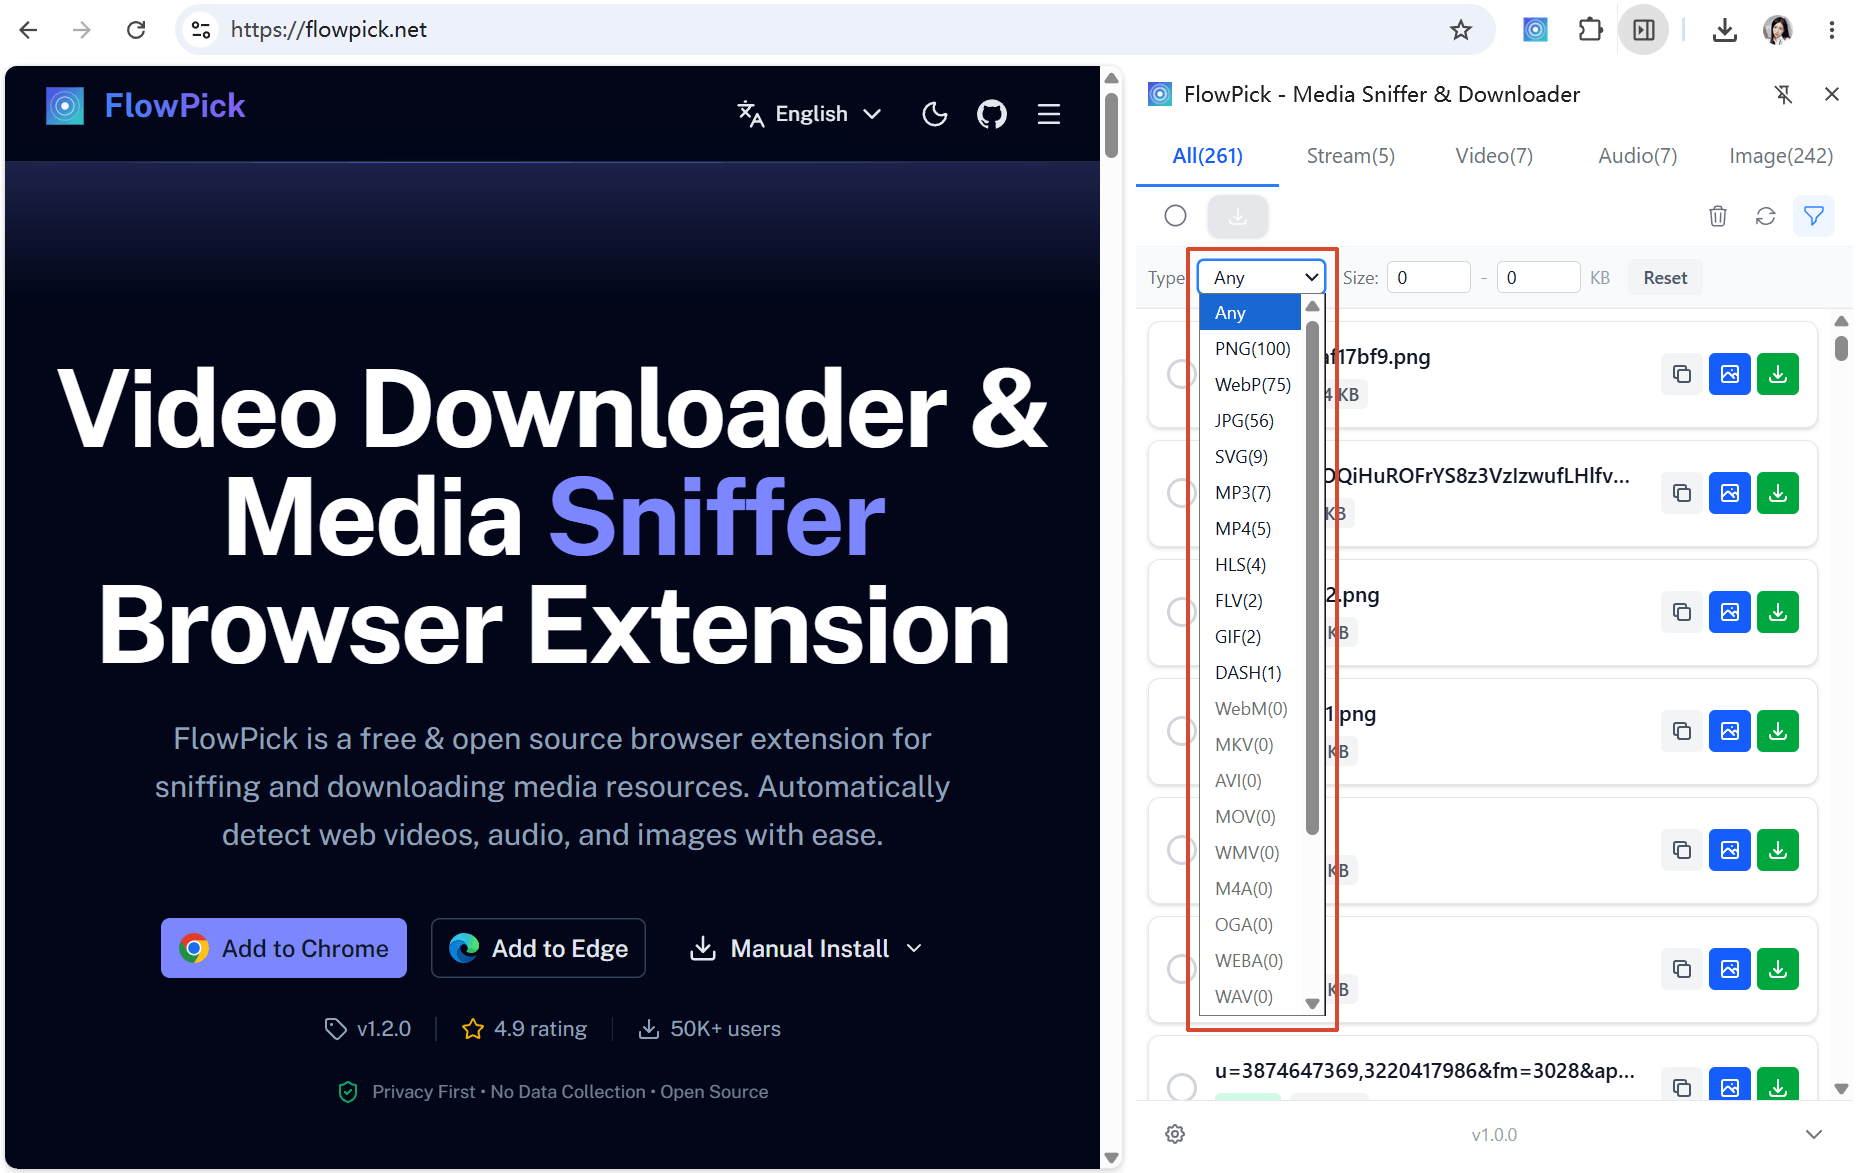Click the type list scrollbar down arrow
The width and height of the screenshot is (1856, 1173).
tap(1313, 1004)
